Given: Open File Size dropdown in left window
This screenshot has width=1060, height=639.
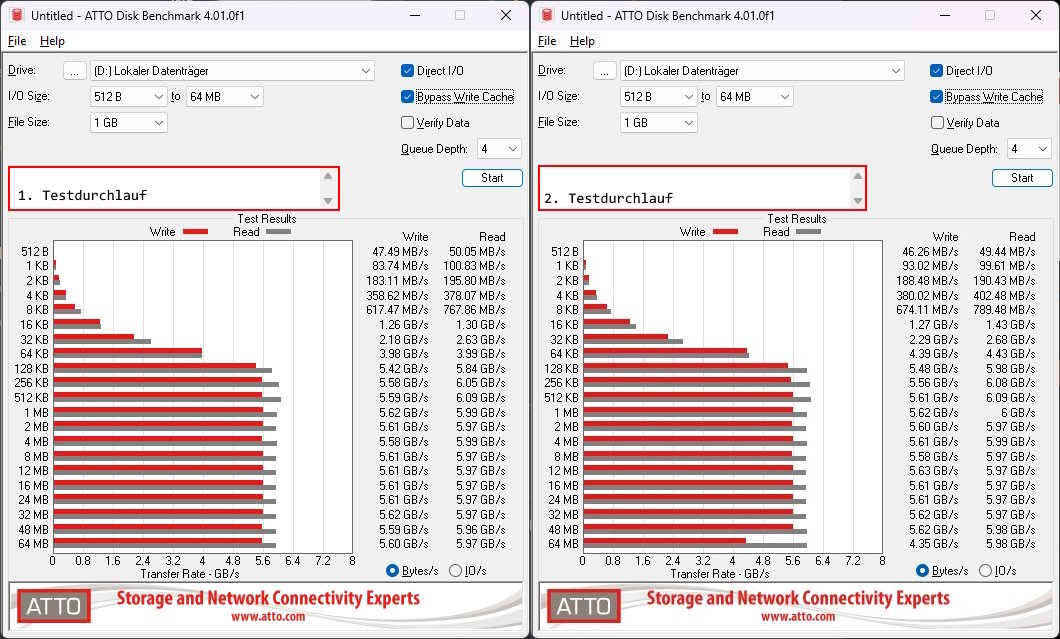Looking at the screenshot, I should click(x=128, y=122).
